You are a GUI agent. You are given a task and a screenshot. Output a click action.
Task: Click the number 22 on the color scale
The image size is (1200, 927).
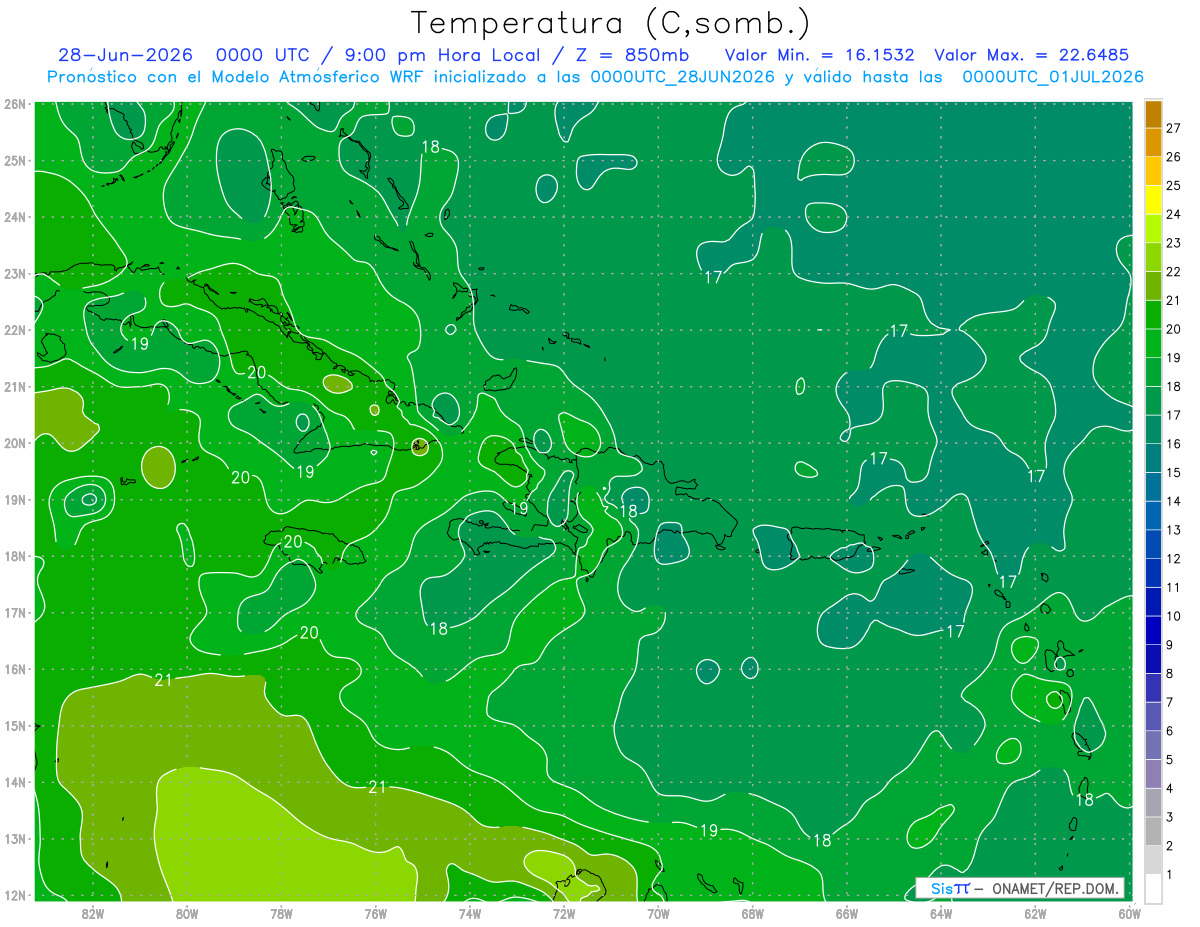pyautogui.click(x=1173, y=272)
